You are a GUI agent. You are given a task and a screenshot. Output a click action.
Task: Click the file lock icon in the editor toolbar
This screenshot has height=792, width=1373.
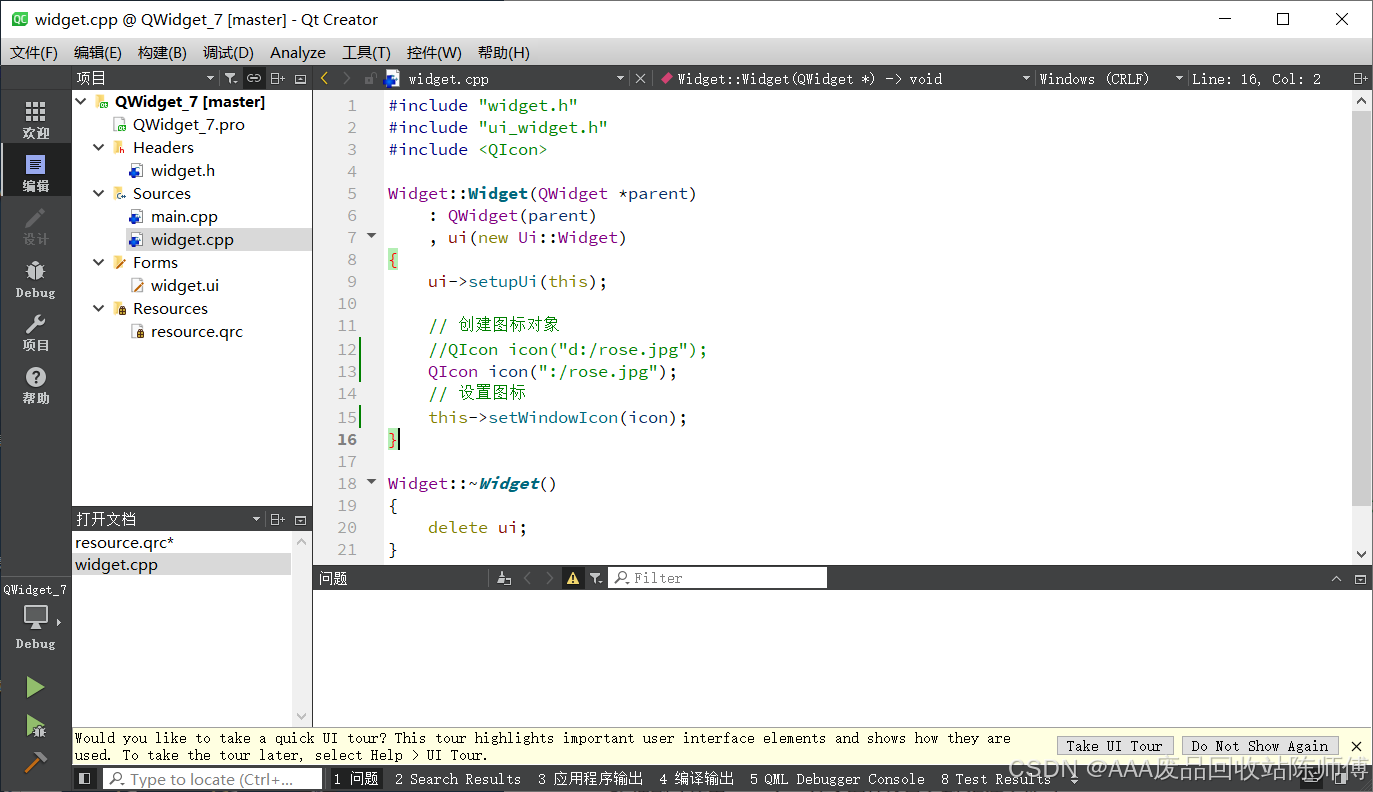click(x=370, y=78)
